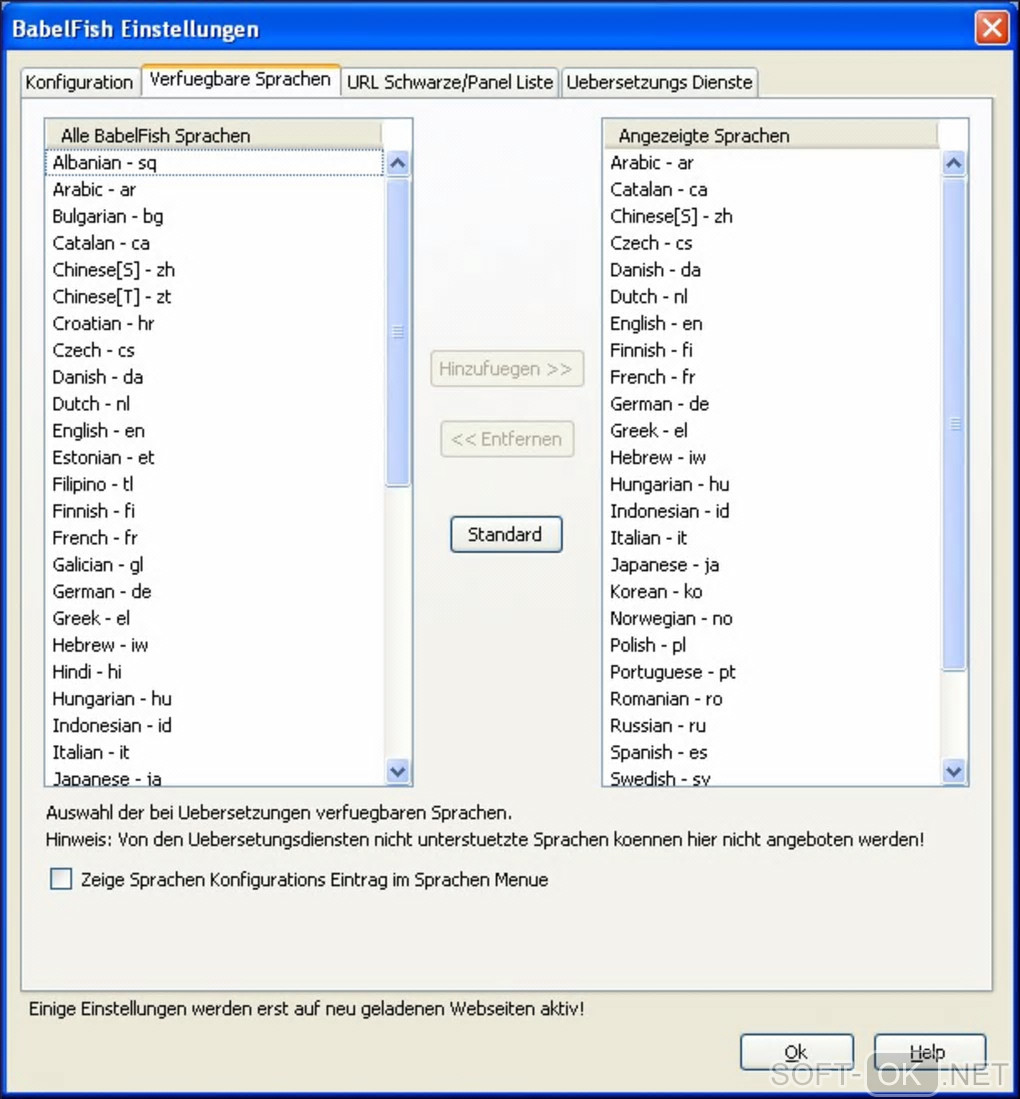This screenshot has width=1020, height=1099.
Task: Select Estonian - et in the all languages list
Action: (215, 457)
